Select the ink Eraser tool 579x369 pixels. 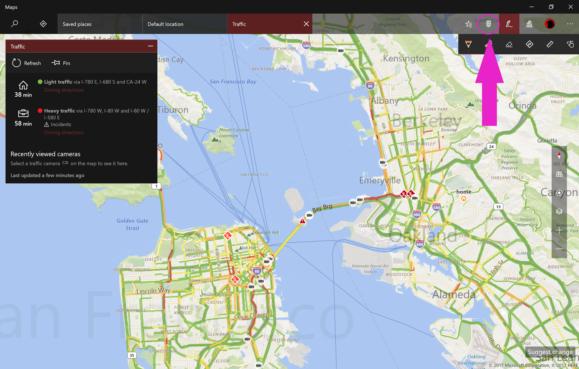coord(509,45)
